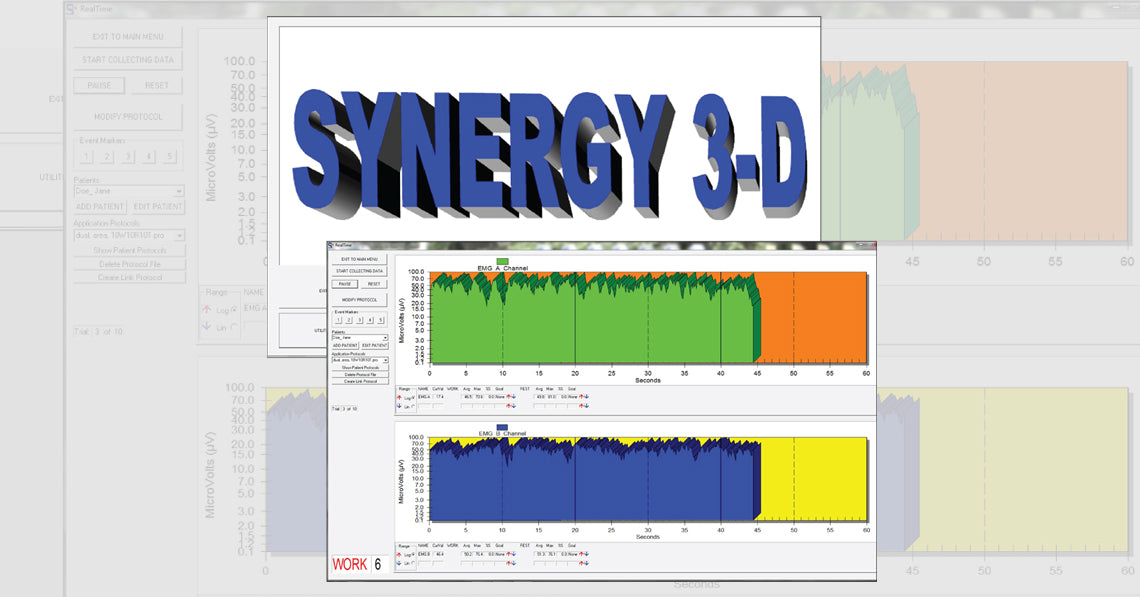Screen dimensions: 1140x597
Task: Raise EMG A work goal with red arrow
Action: (x=508, y=397)
